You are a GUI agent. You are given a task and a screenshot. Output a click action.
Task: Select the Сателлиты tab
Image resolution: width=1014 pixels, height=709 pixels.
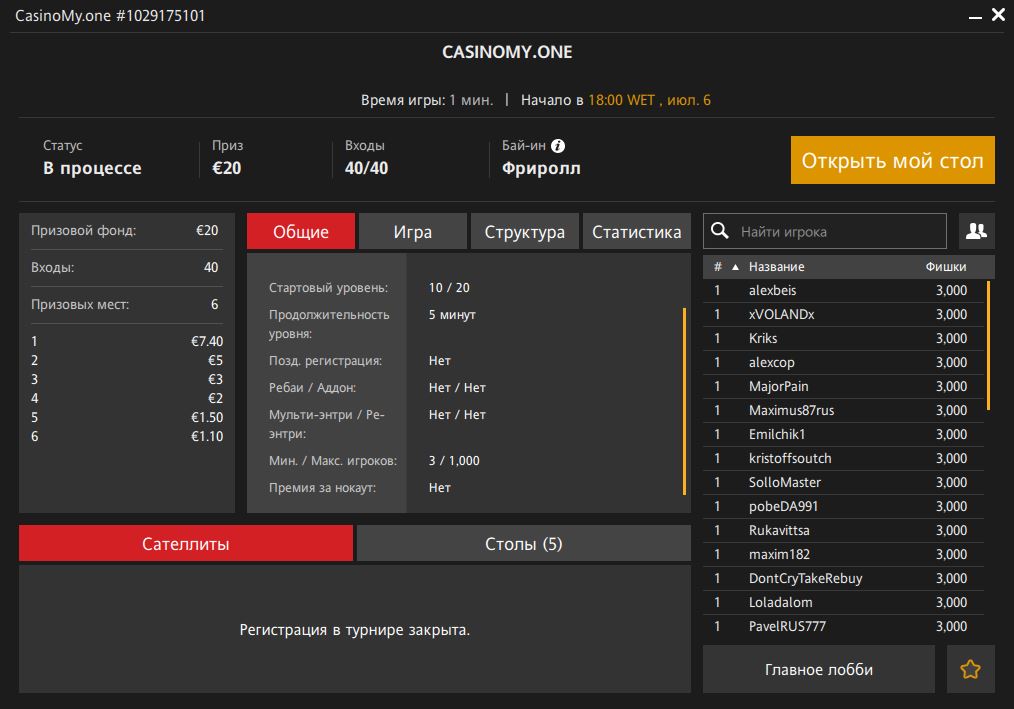tap(186, 544)
